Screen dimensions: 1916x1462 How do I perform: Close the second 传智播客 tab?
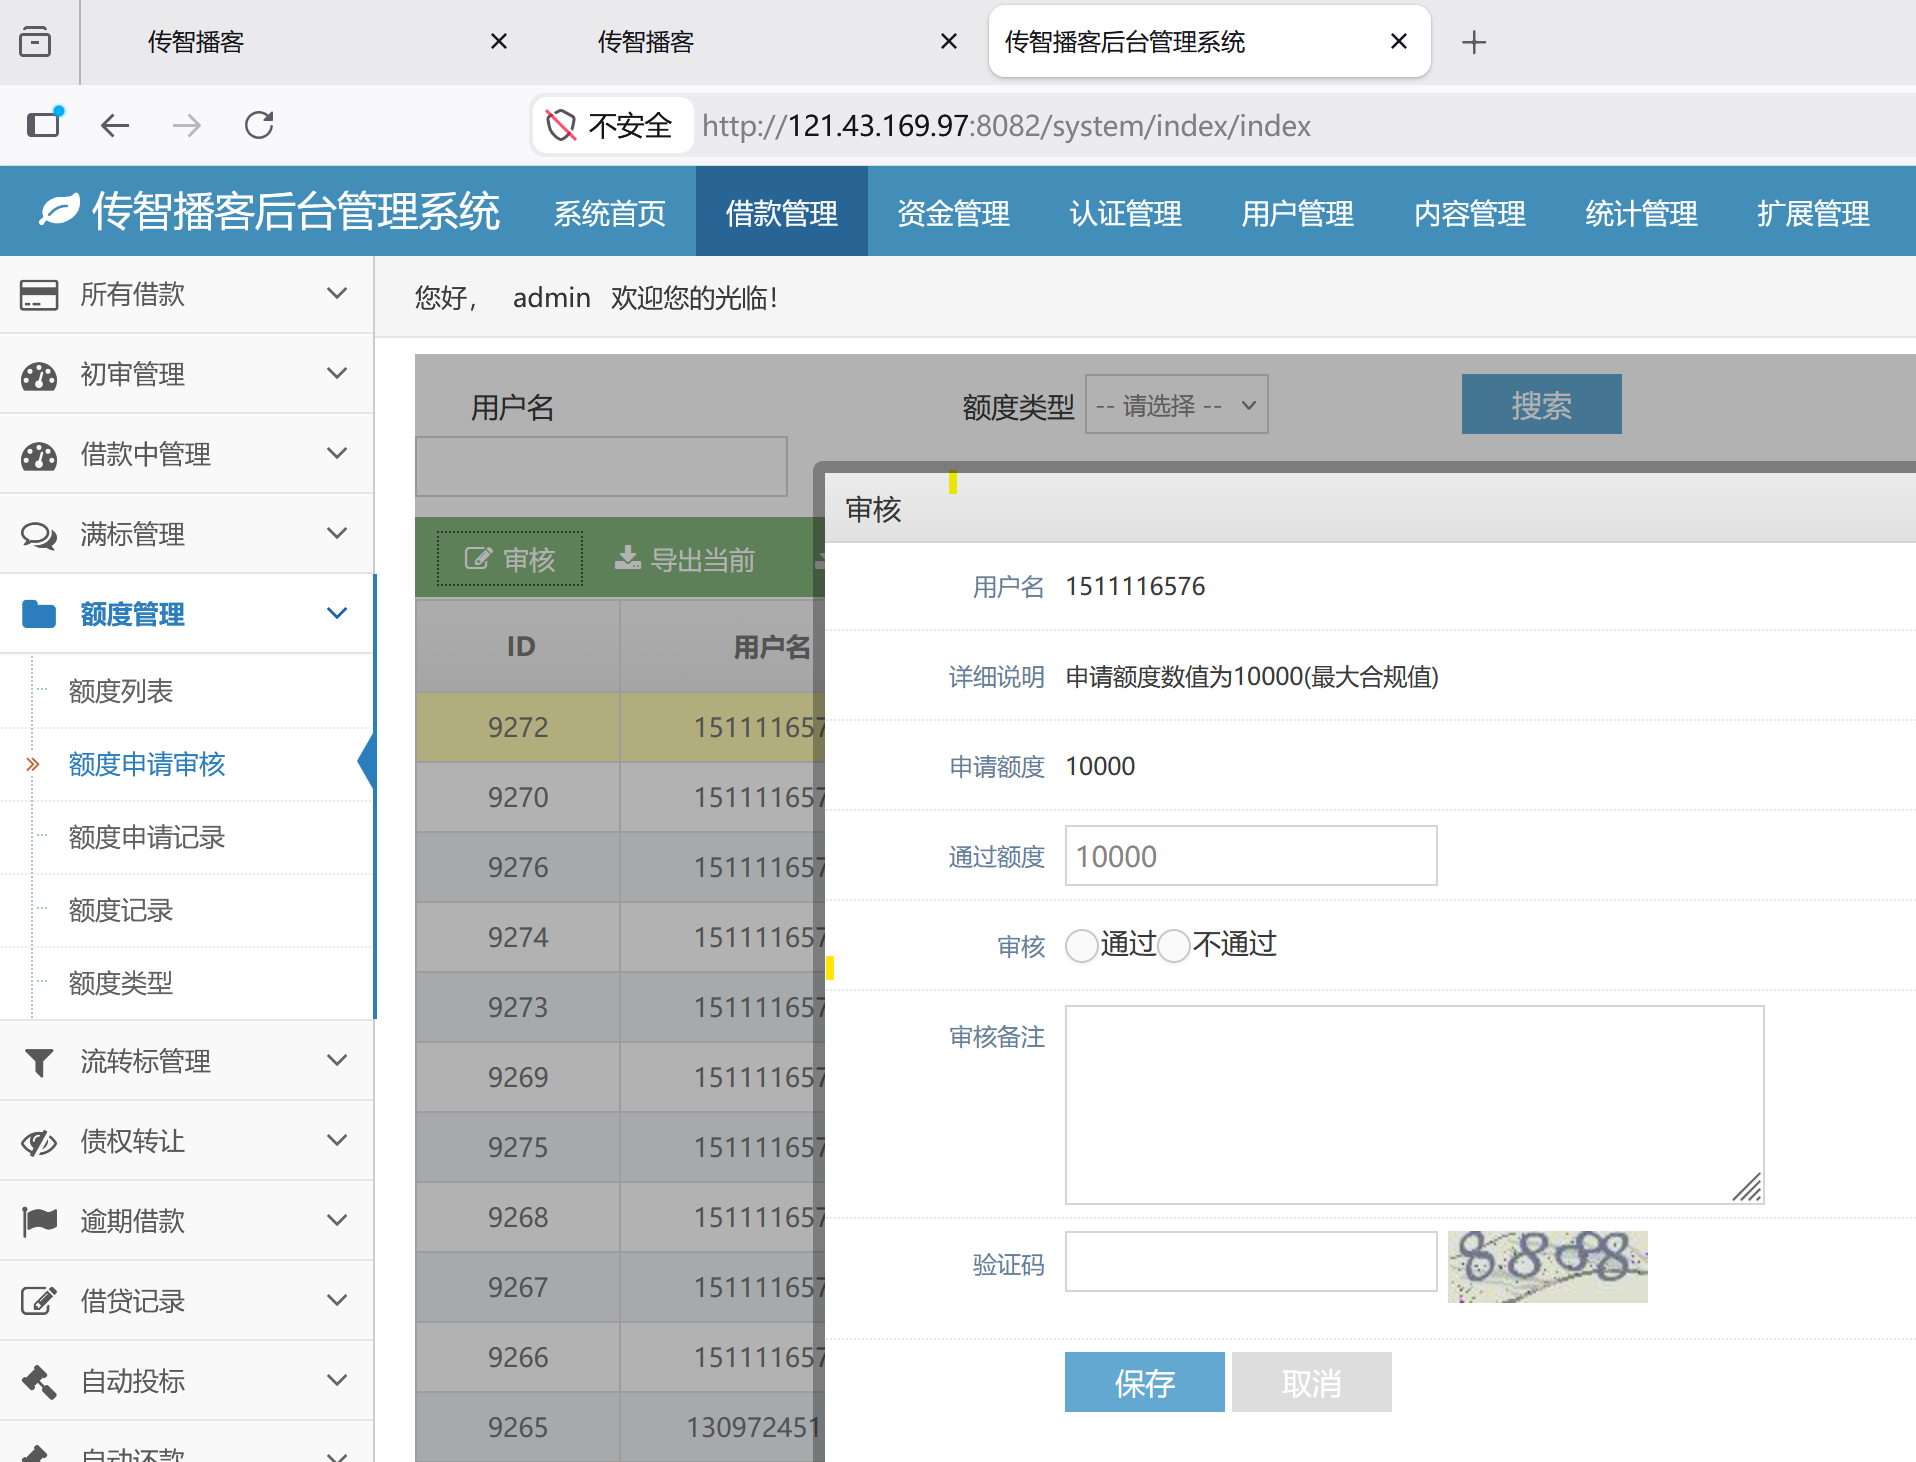(949, 41)
